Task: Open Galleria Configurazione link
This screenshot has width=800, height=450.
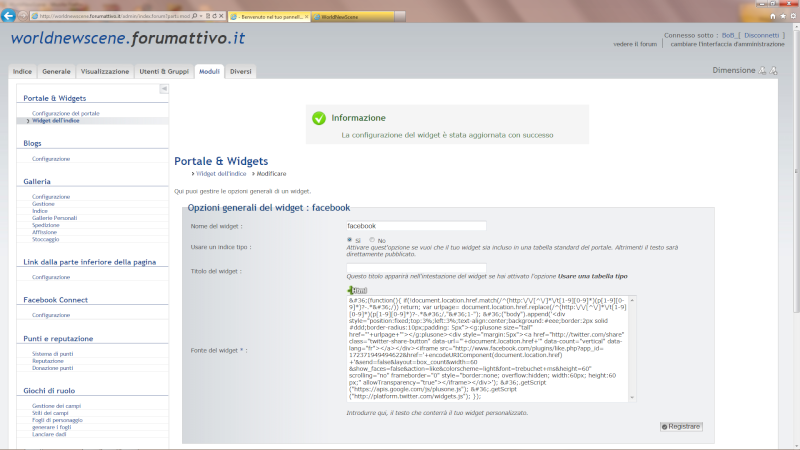Action: tap(51, 197)
